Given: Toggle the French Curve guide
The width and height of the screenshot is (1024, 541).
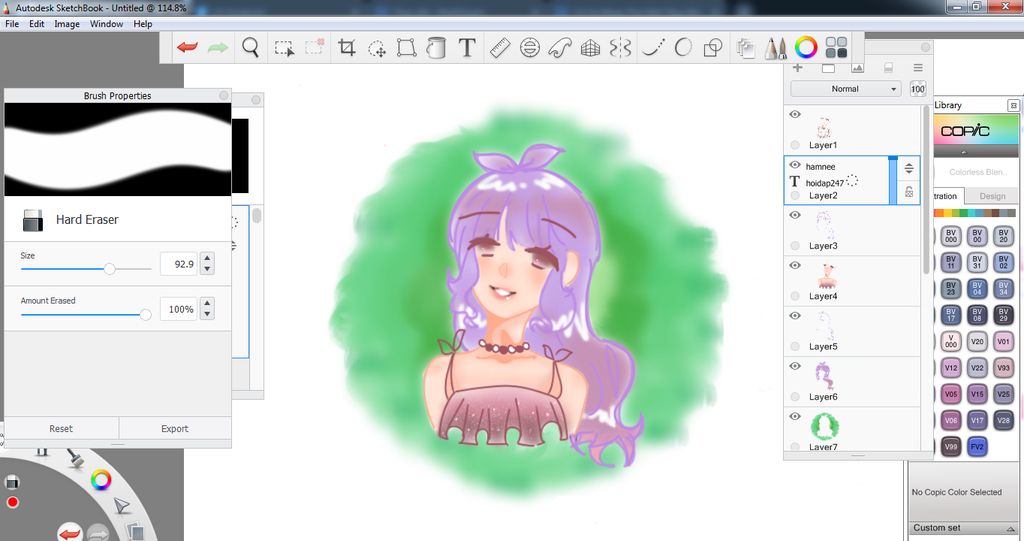Looking at the screenshot, I should point(560,47).
